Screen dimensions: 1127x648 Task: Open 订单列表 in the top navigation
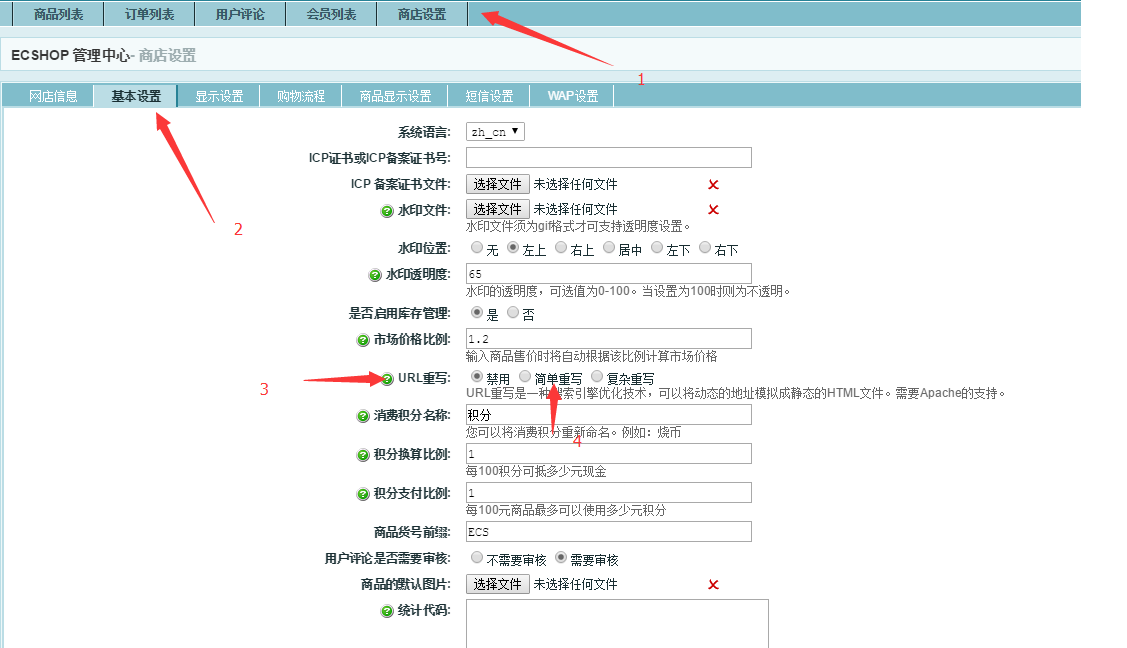[x=149, y=14]
